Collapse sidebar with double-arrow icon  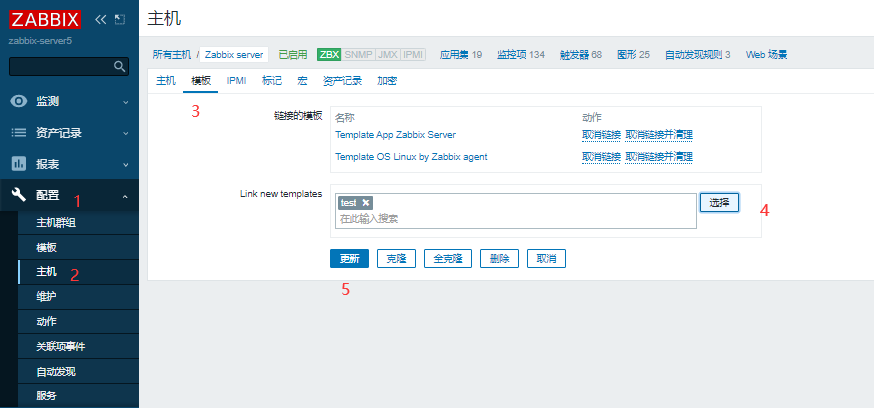coord(100,20)
